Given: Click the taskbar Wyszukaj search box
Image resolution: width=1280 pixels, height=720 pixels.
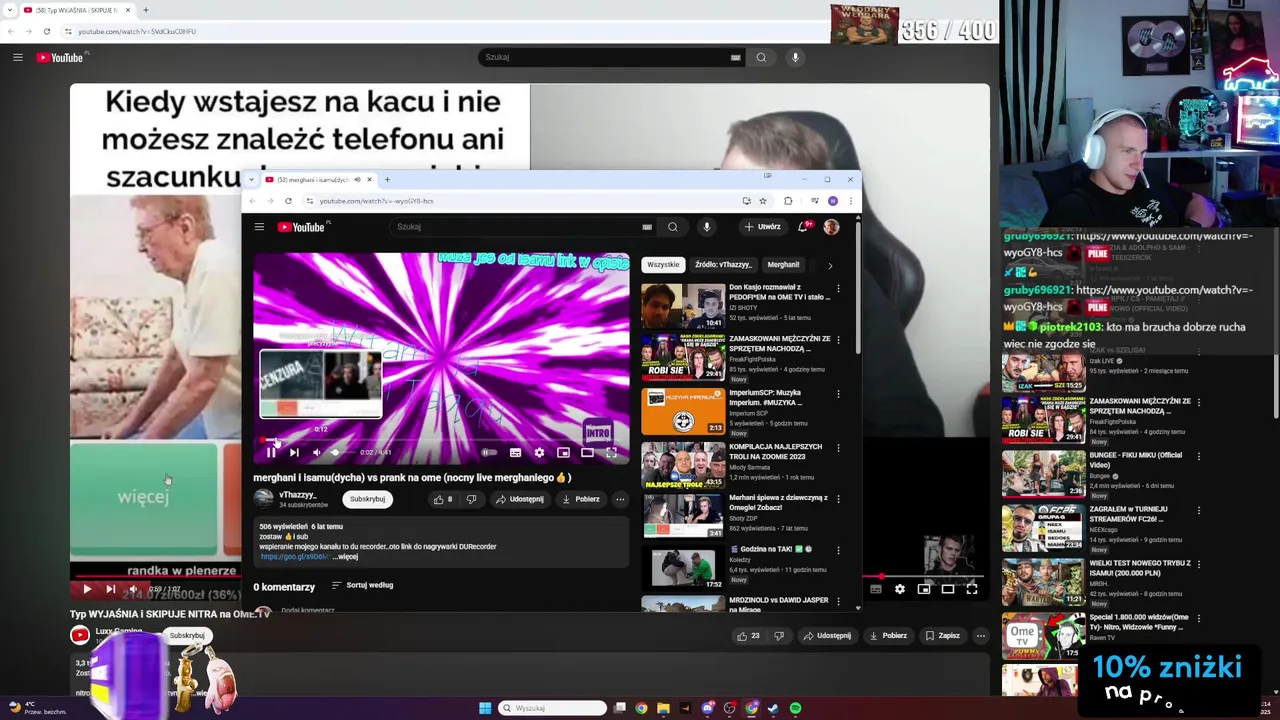Looking at the screenshot, I should pyautogui.click(x=553, y=708).
